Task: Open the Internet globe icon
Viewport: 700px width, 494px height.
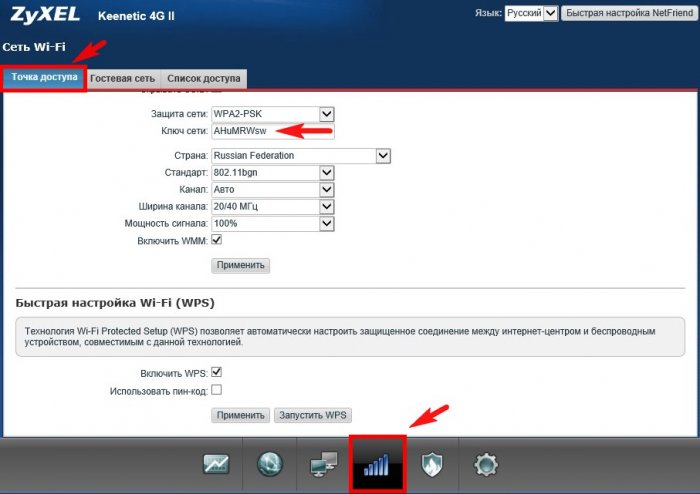Action: pos(270,464)
